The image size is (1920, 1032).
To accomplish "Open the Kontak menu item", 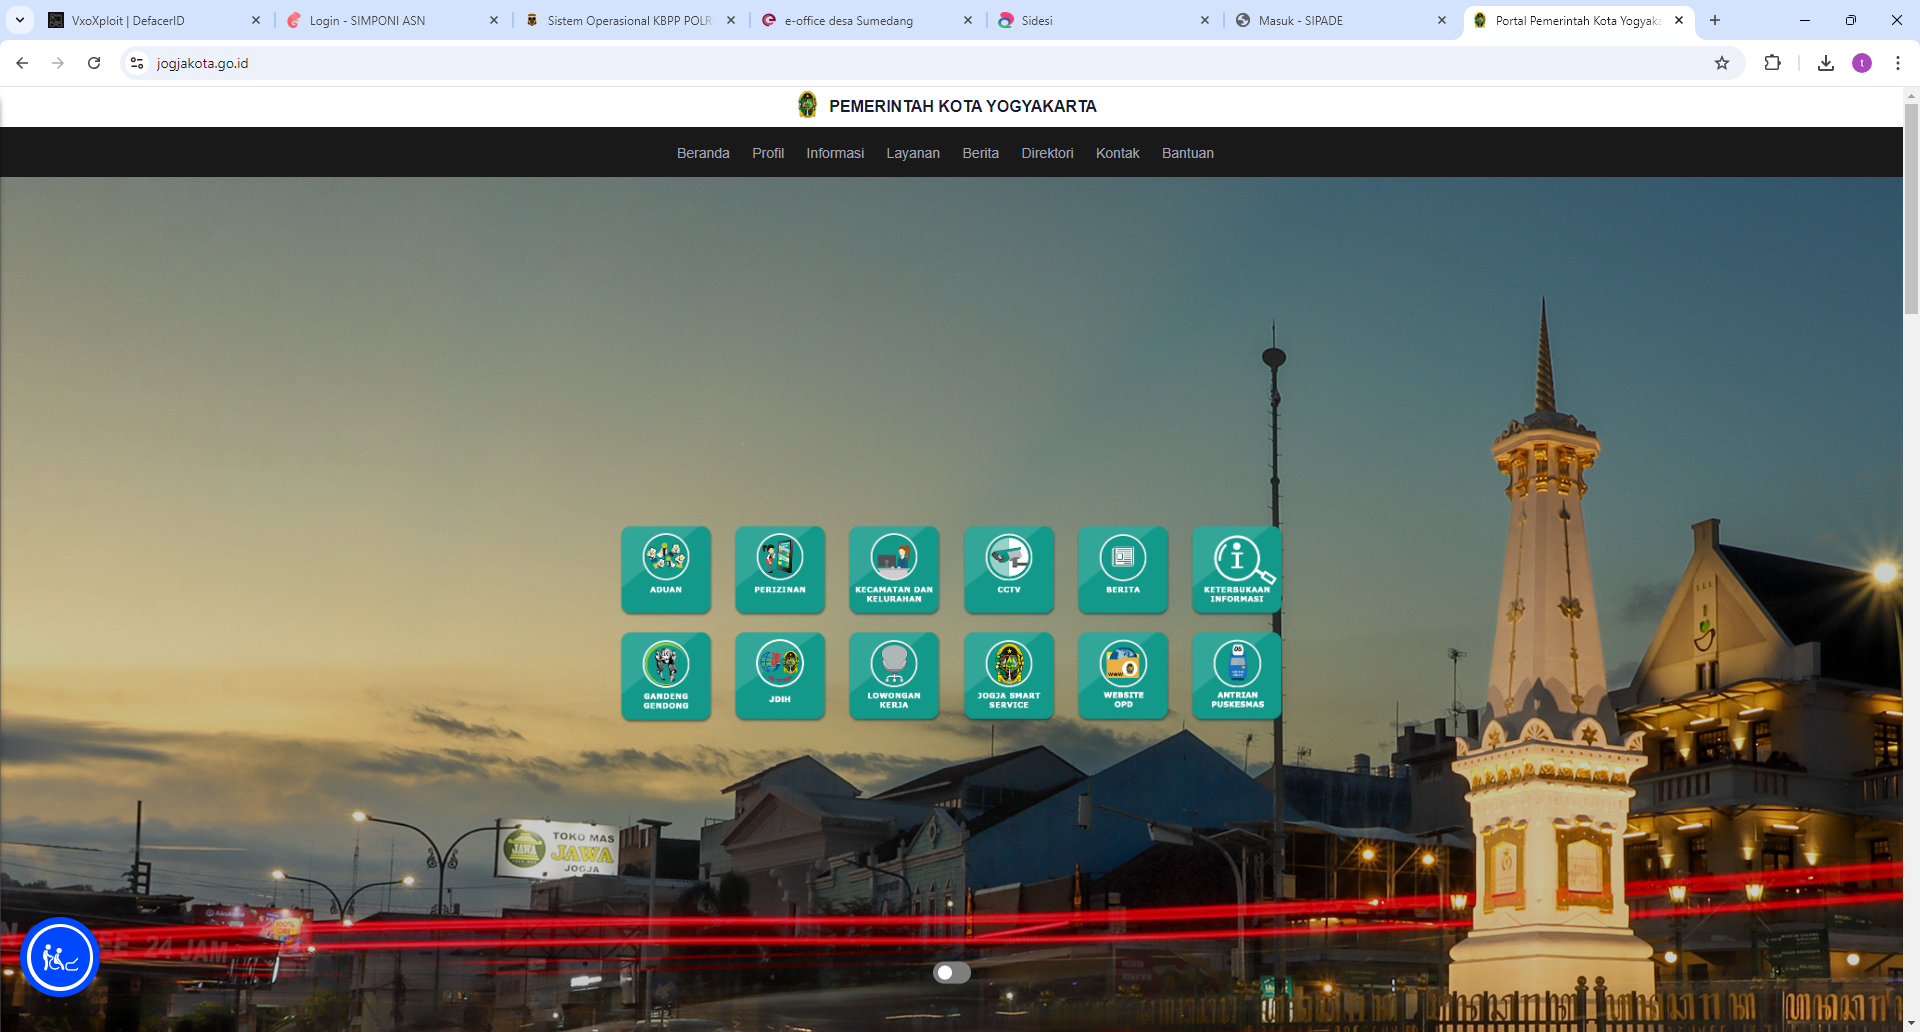I will click(x=1117, y=153).
